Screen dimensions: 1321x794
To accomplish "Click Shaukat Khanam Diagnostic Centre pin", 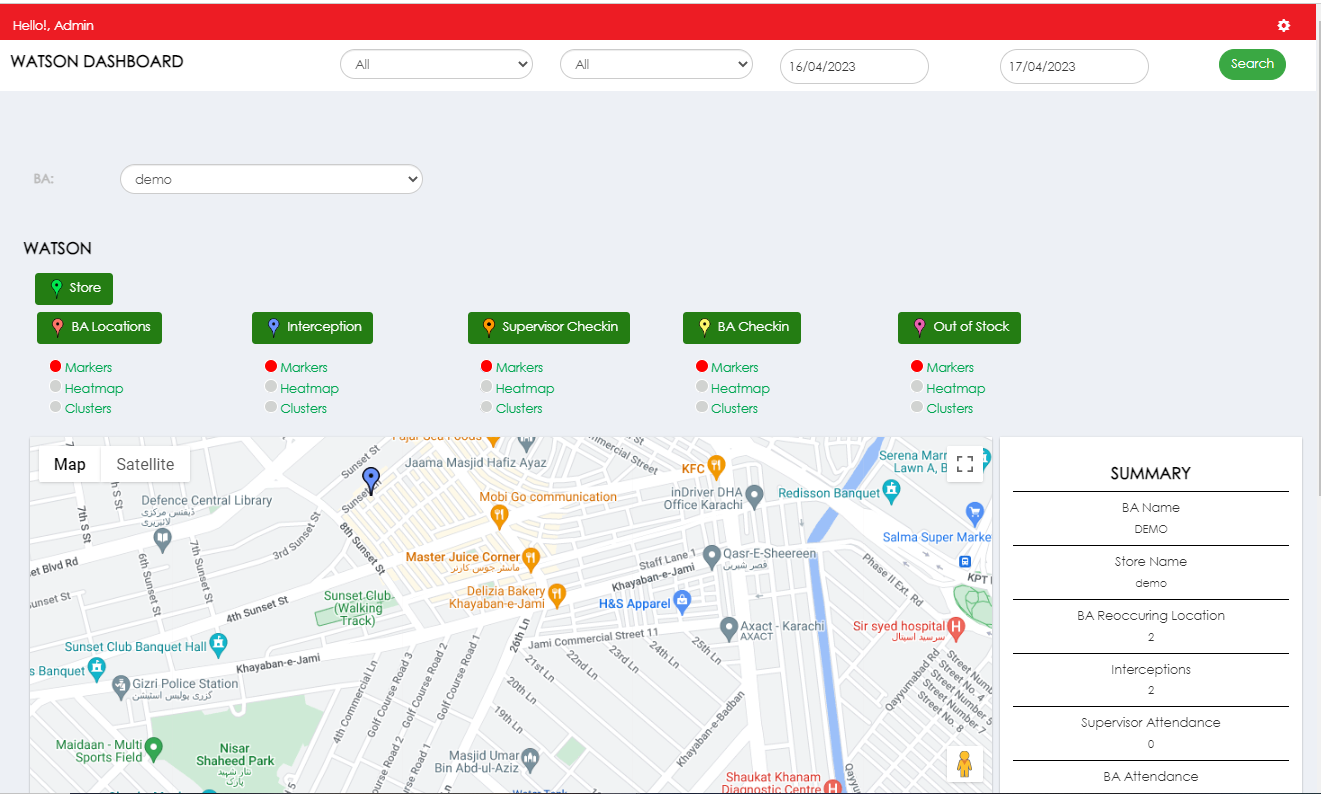I will (x=833, y=788).
